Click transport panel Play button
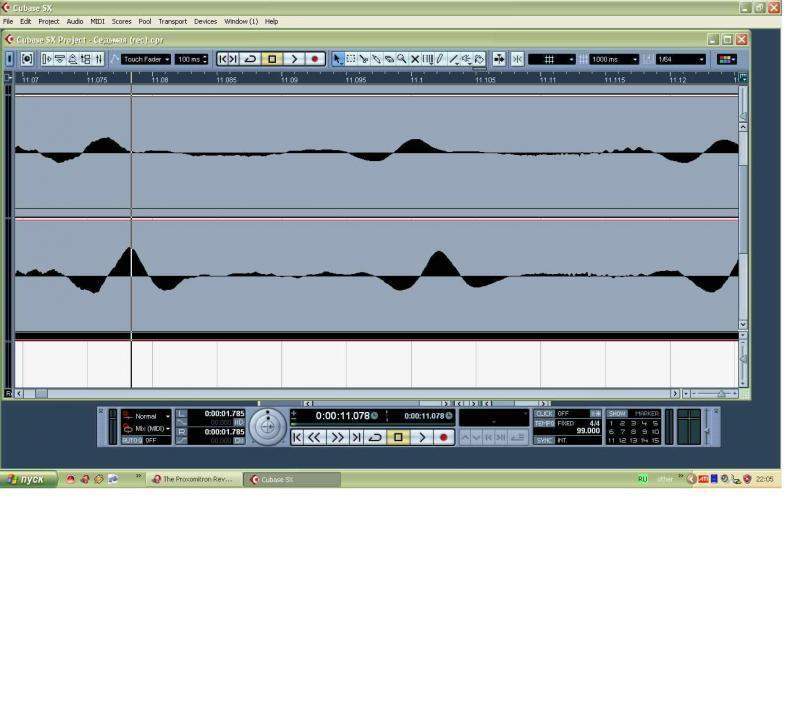The height and width of the screenshot is (725, 800). [422, 437]
